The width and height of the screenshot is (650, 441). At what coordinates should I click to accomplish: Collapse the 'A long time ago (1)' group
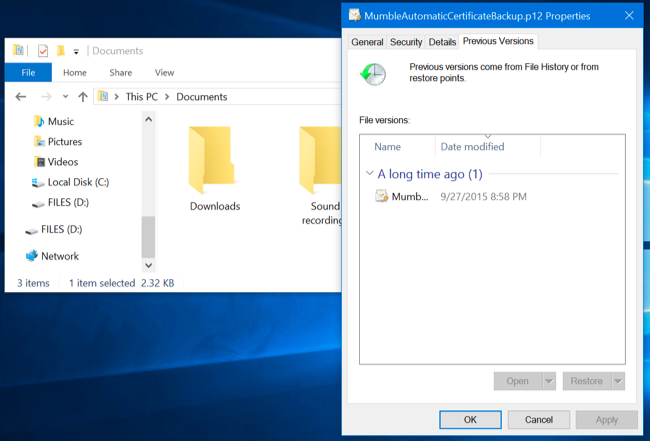pyautogui.click(x=369, y=173)
